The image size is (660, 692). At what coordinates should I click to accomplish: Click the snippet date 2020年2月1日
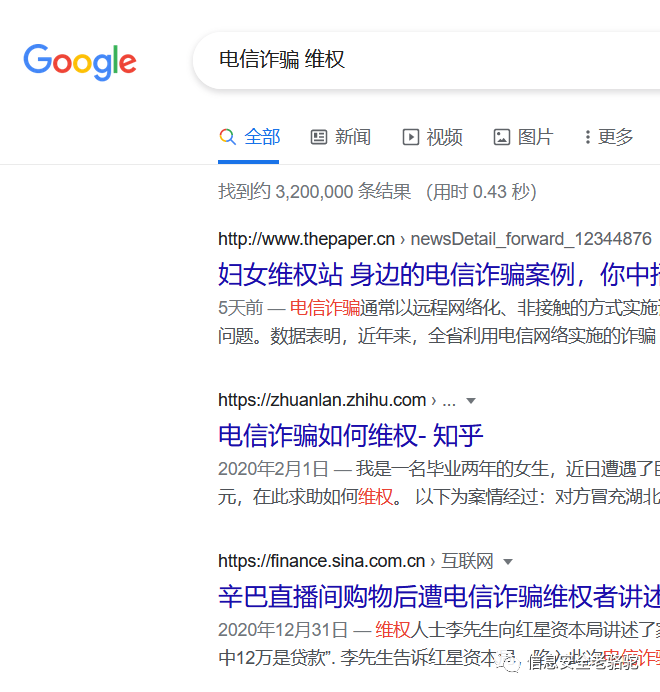273,469
